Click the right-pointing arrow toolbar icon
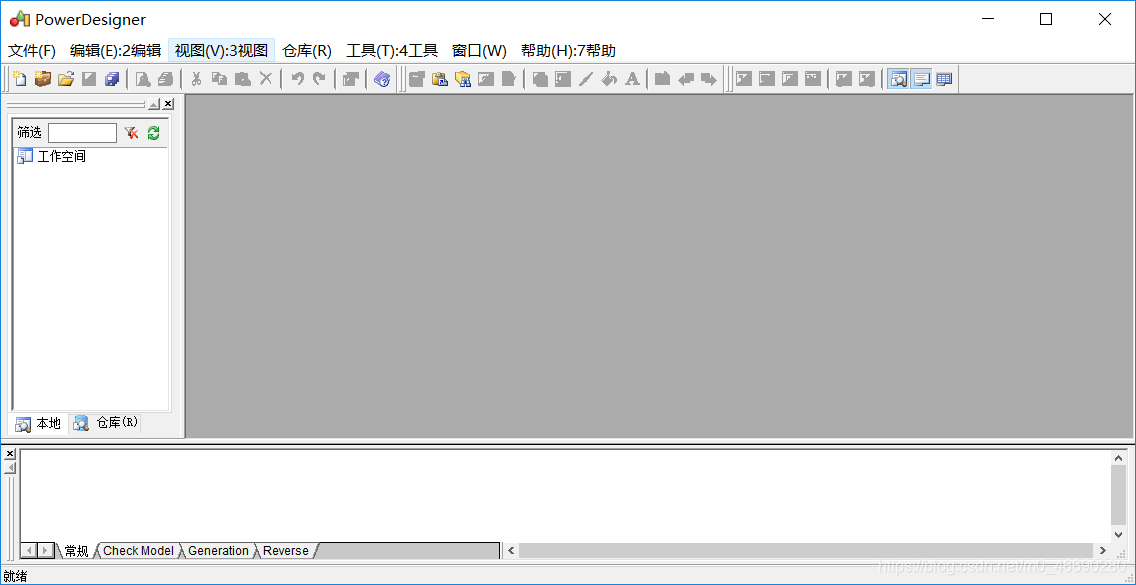 [709, 79]
